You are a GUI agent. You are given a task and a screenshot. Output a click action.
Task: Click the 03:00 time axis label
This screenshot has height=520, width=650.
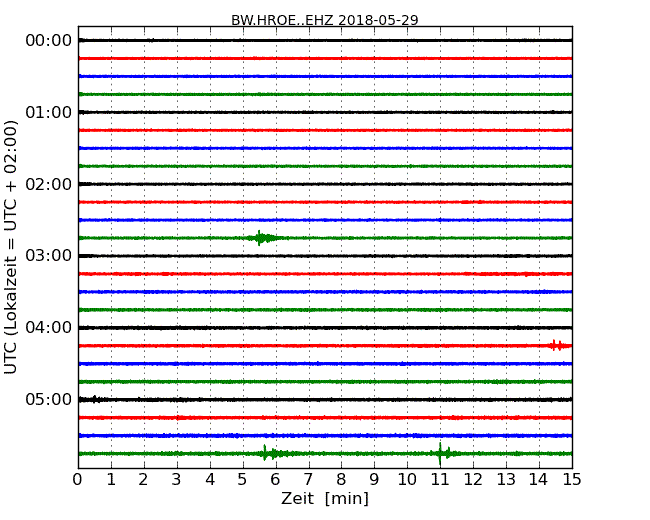(x=49, y=255)
